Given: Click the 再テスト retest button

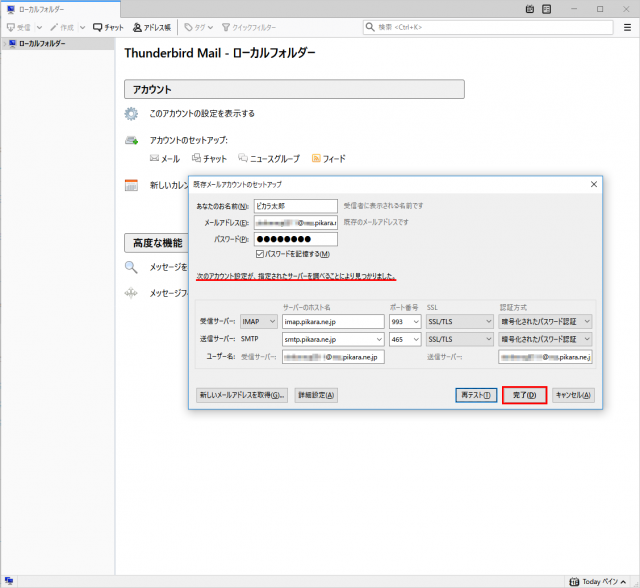Looking at the screenshot, I should point(476,395).
